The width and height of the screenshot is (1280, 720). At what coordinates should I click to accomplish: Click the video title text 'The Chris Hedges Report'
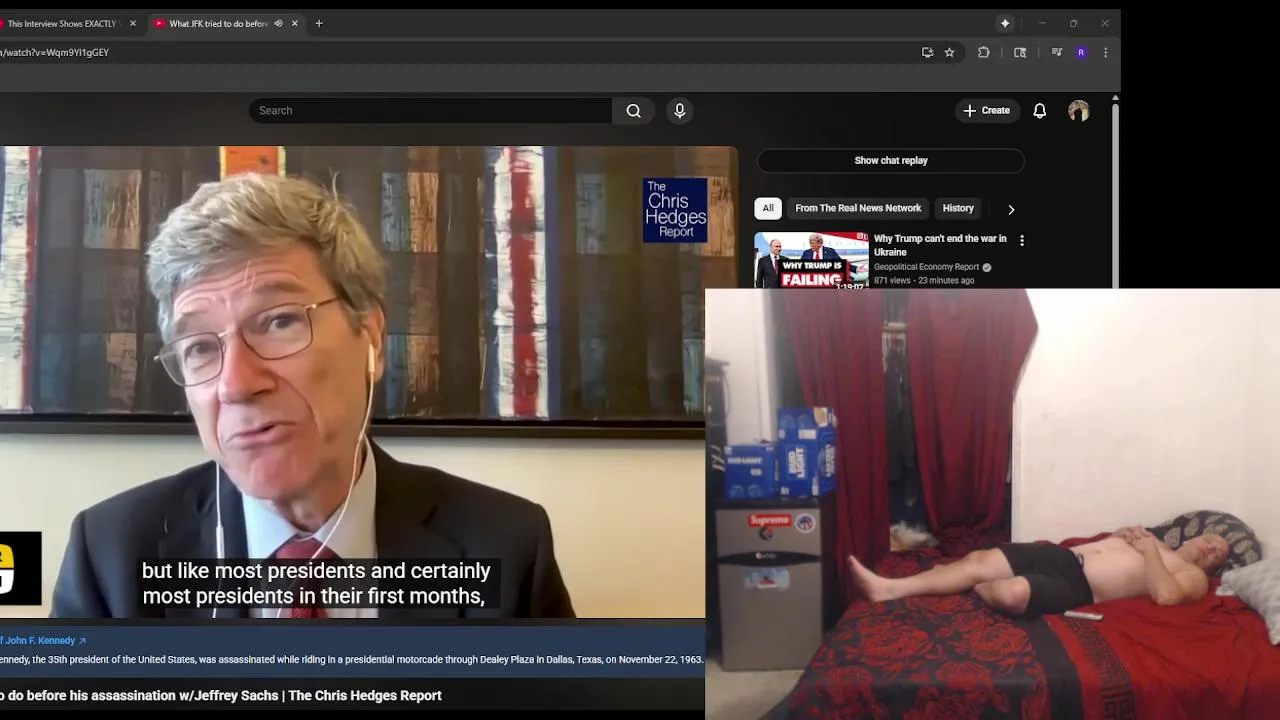click(x=365, y=695)
